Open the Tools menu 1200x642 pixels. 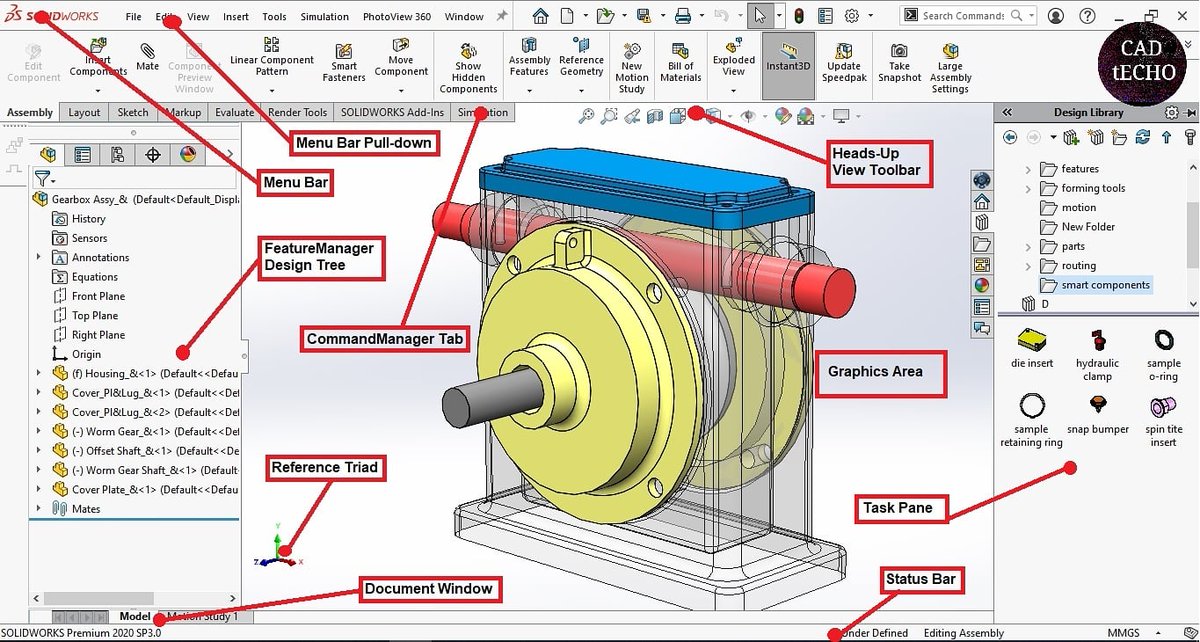point(274,17)
